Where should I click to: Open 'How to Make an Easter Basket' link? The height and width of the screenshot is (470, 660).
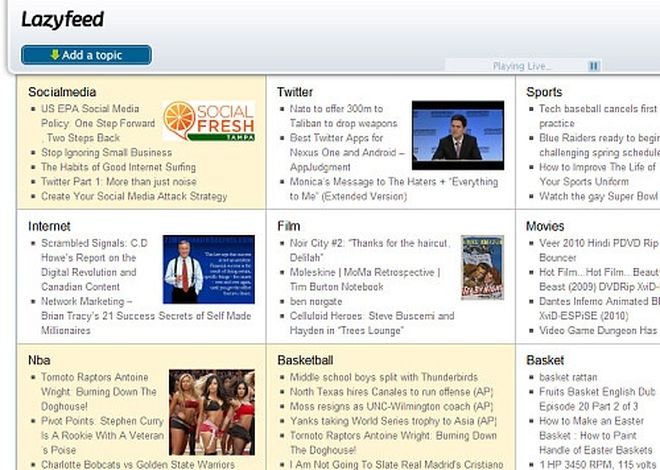click(596, 435)
